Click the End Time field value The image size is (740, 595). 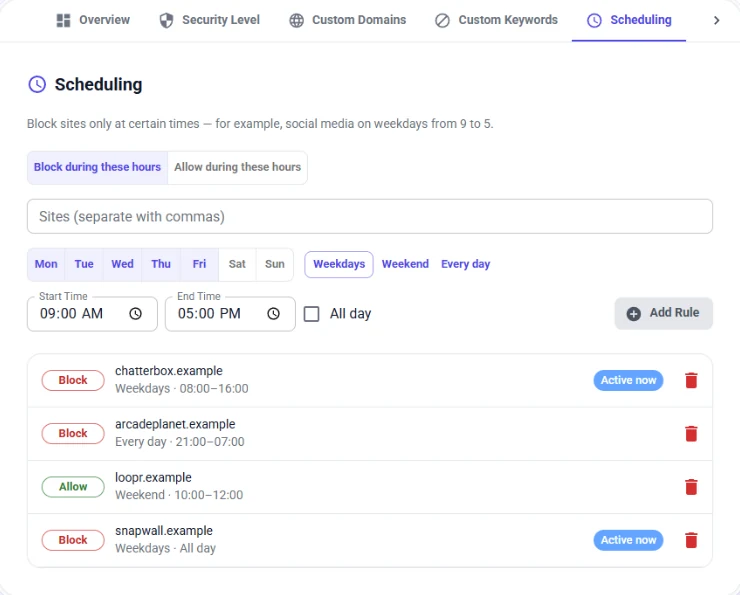[x=209, y=314]
